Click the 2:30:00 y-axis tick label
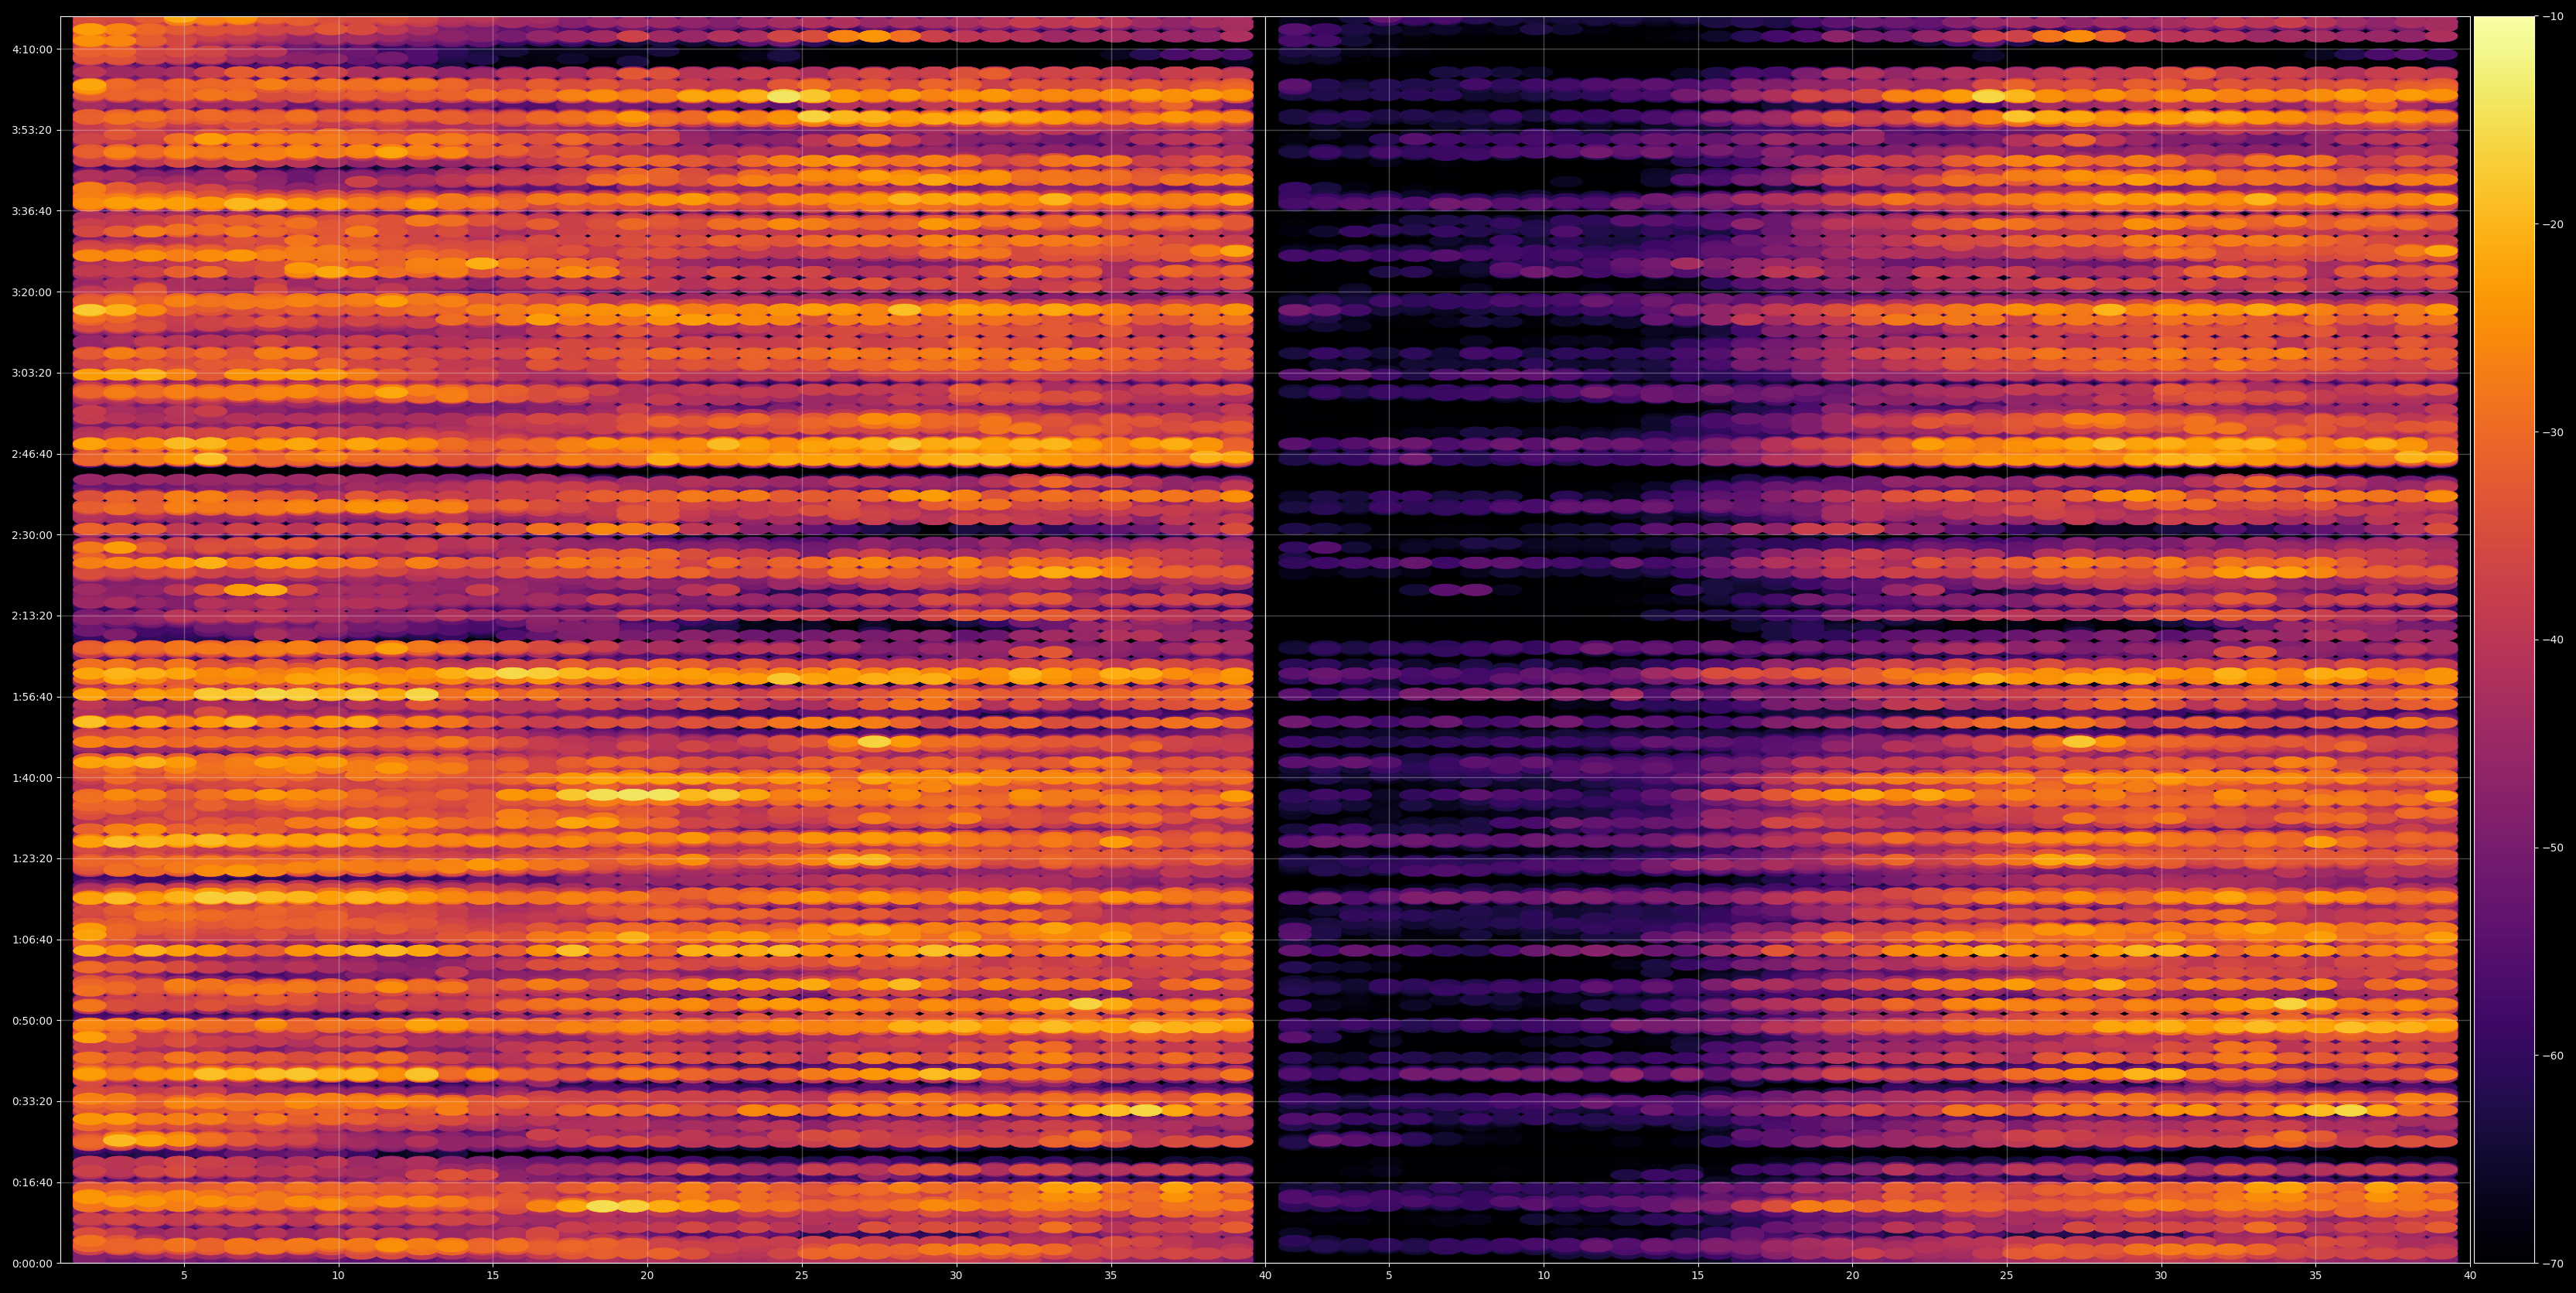2576x1293 pixels. pyautogui.click(x=32, y=535)
